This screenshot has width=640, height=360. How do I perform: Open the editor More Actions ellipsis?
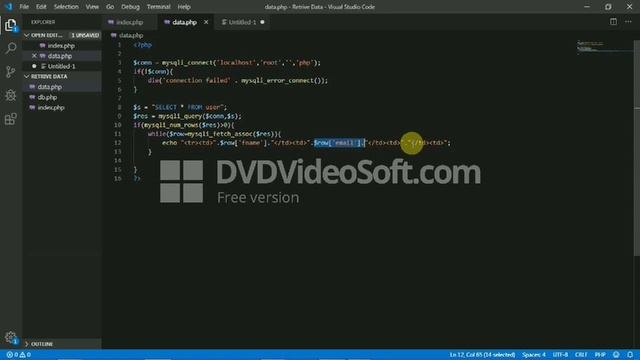pyautogui.click(x=628, y=22)
